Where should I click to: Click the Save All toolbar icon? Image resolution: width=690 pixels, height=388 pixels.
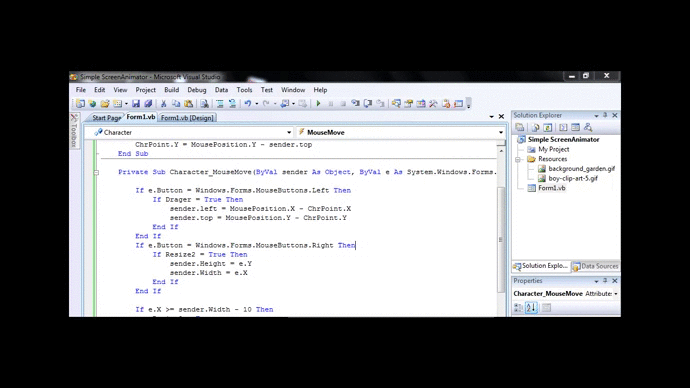pyautogui.click(x=148, y=103)
